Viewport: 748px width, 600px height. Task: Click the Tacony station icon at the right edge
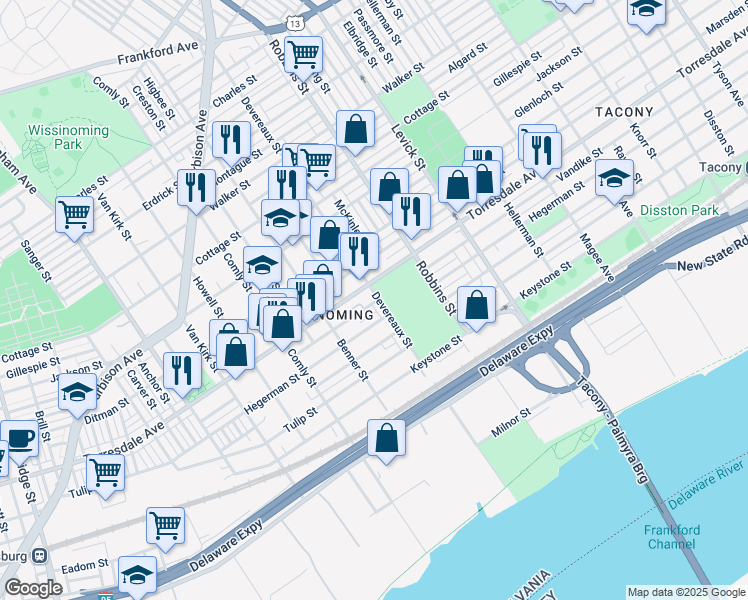point(745,167)
